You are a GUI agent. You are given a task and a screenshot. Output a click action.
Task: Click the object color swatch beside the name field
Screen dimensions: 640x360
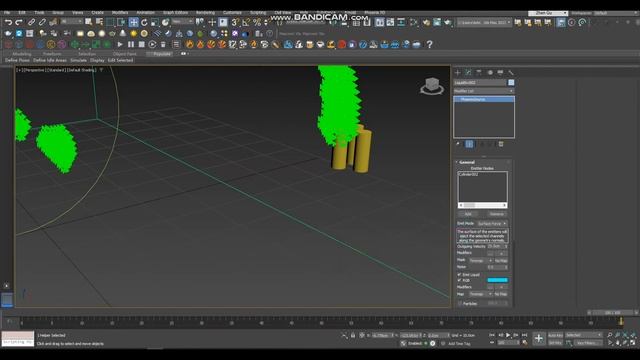(511, 82)
